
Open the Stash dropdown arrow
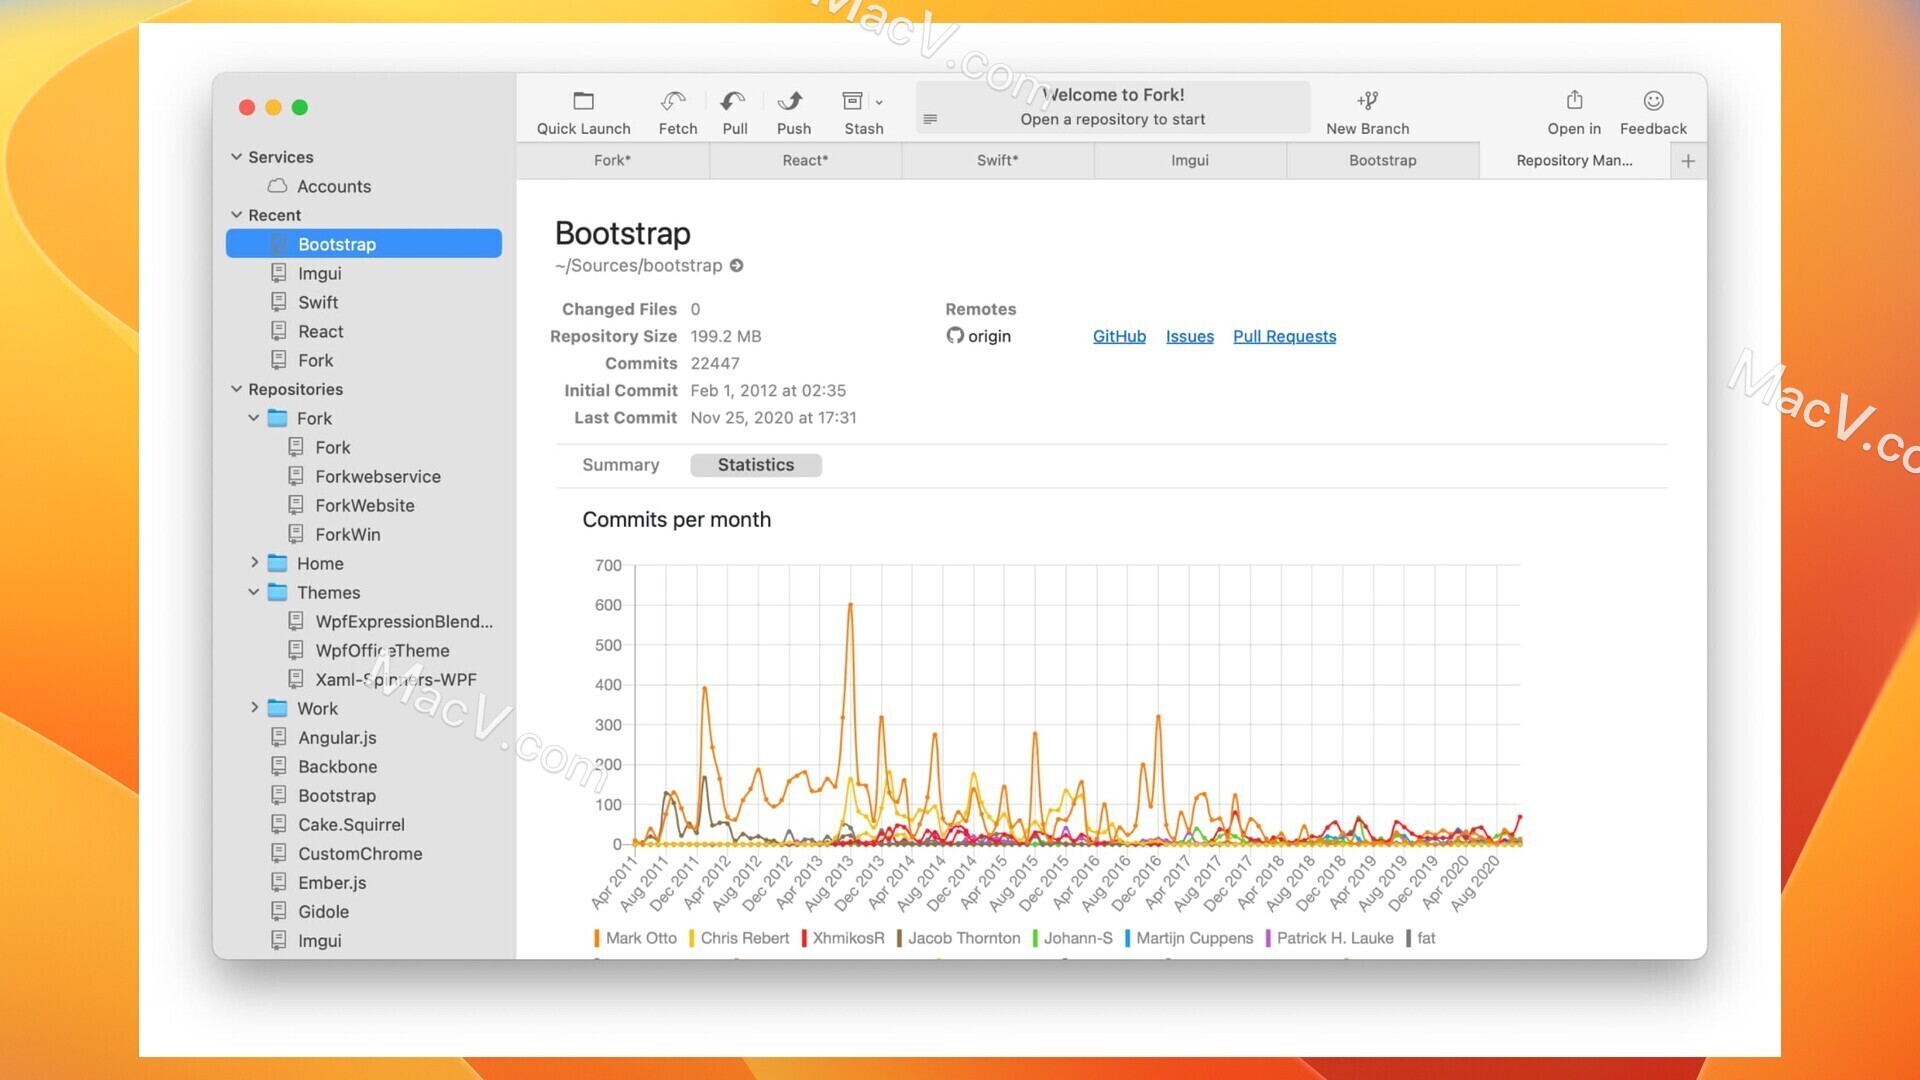(879, 102)
